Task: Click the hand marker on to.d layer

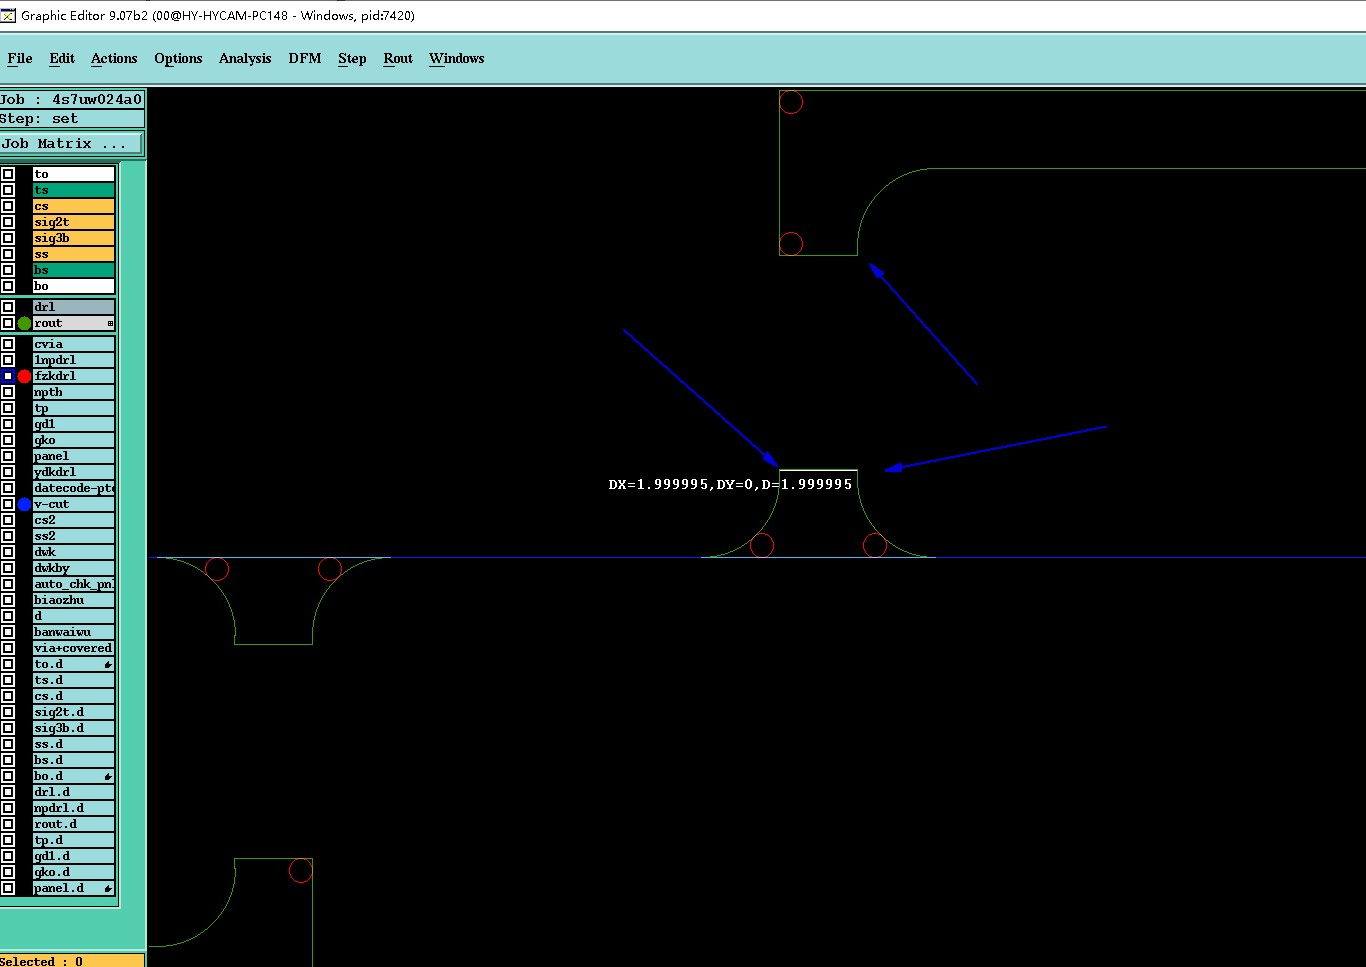Action: pos(108,664)
